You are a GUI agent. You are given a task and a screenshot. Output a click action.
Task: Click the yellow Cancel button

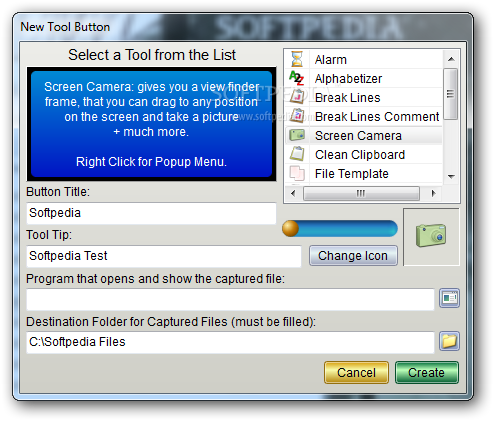tap(356, 372)
